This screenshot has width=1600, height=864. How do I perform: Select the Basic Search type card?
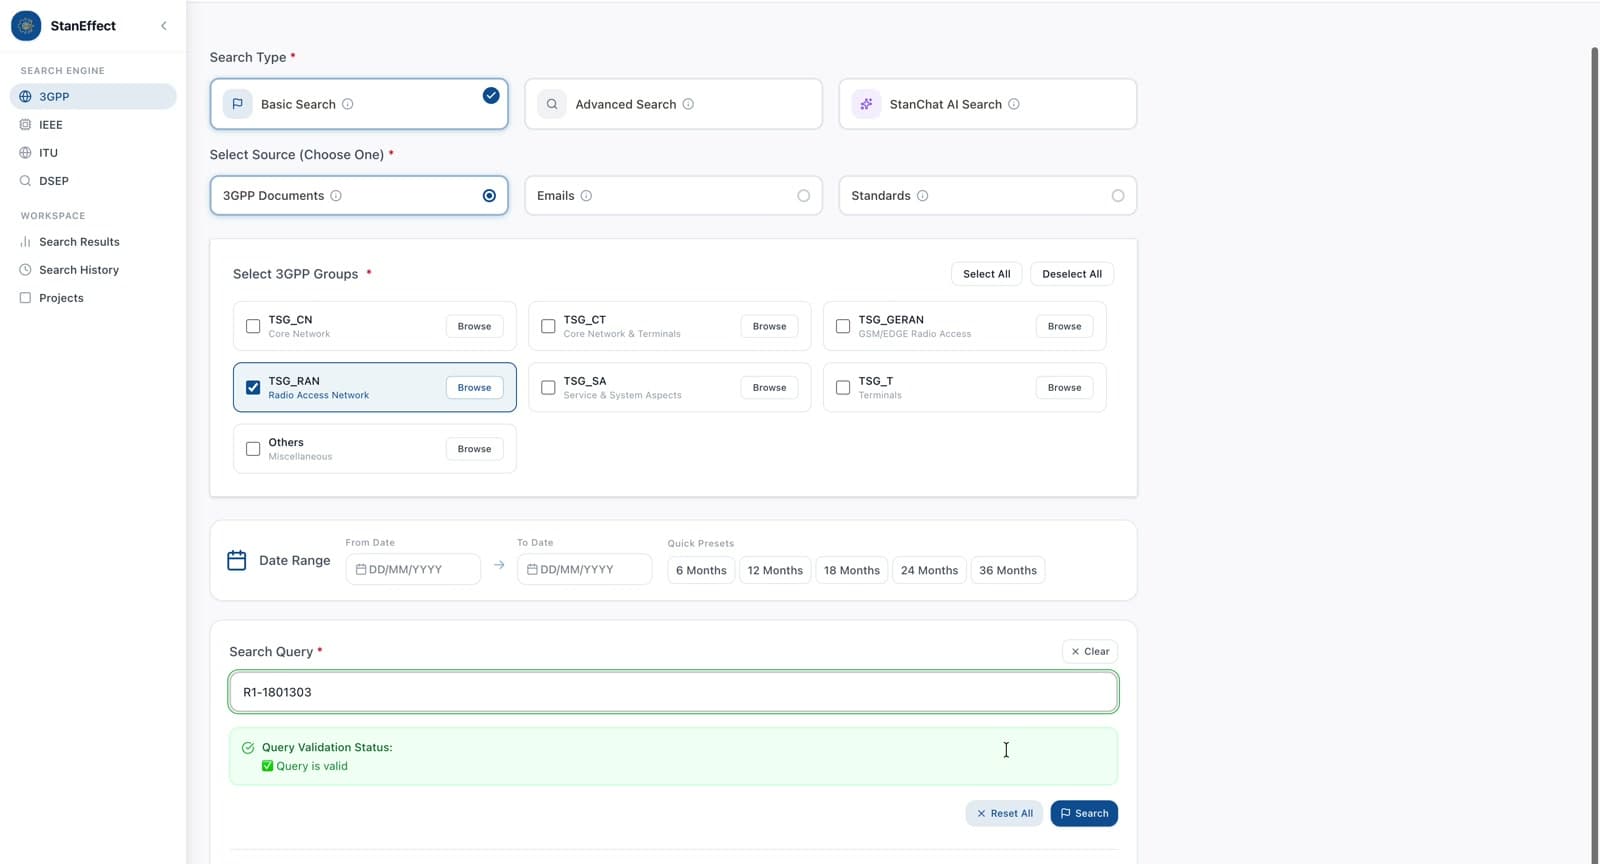tap(359, 104)
